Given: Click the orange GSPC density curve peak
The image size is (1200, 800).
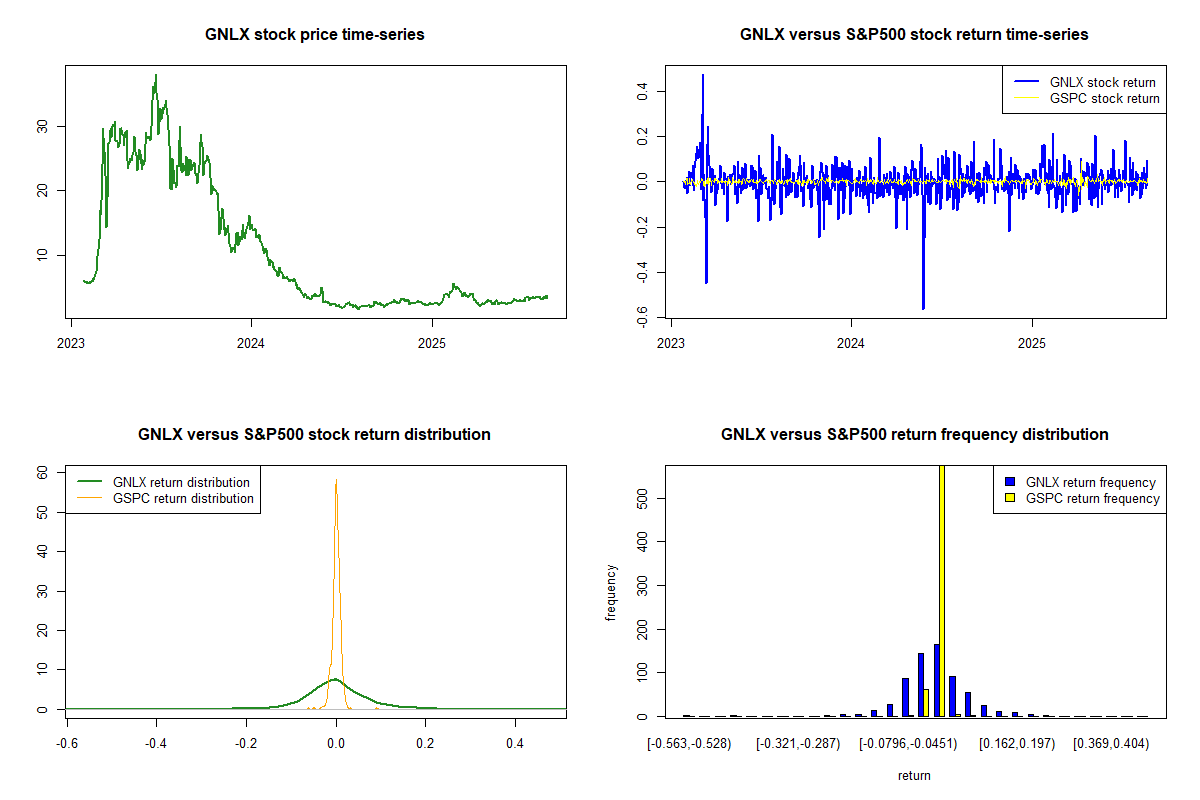Looking at the screenshot, I should 336,482.
